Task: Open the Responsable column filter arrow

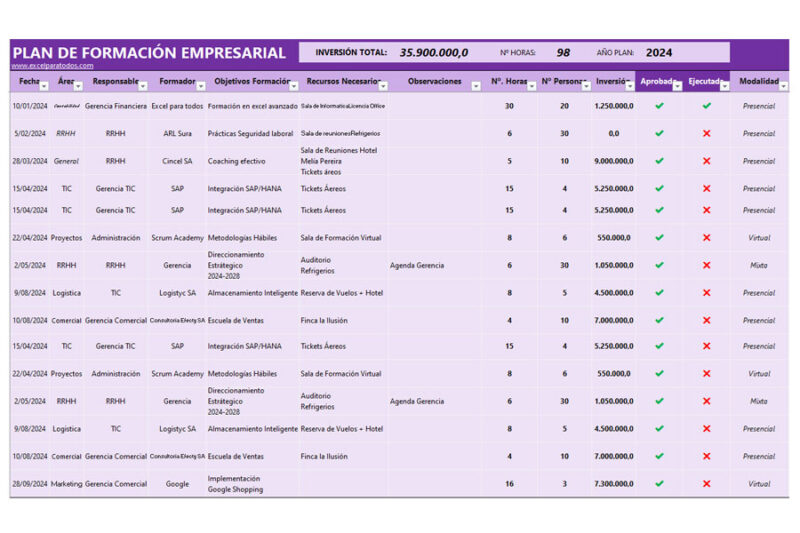Action: (143, 86)
